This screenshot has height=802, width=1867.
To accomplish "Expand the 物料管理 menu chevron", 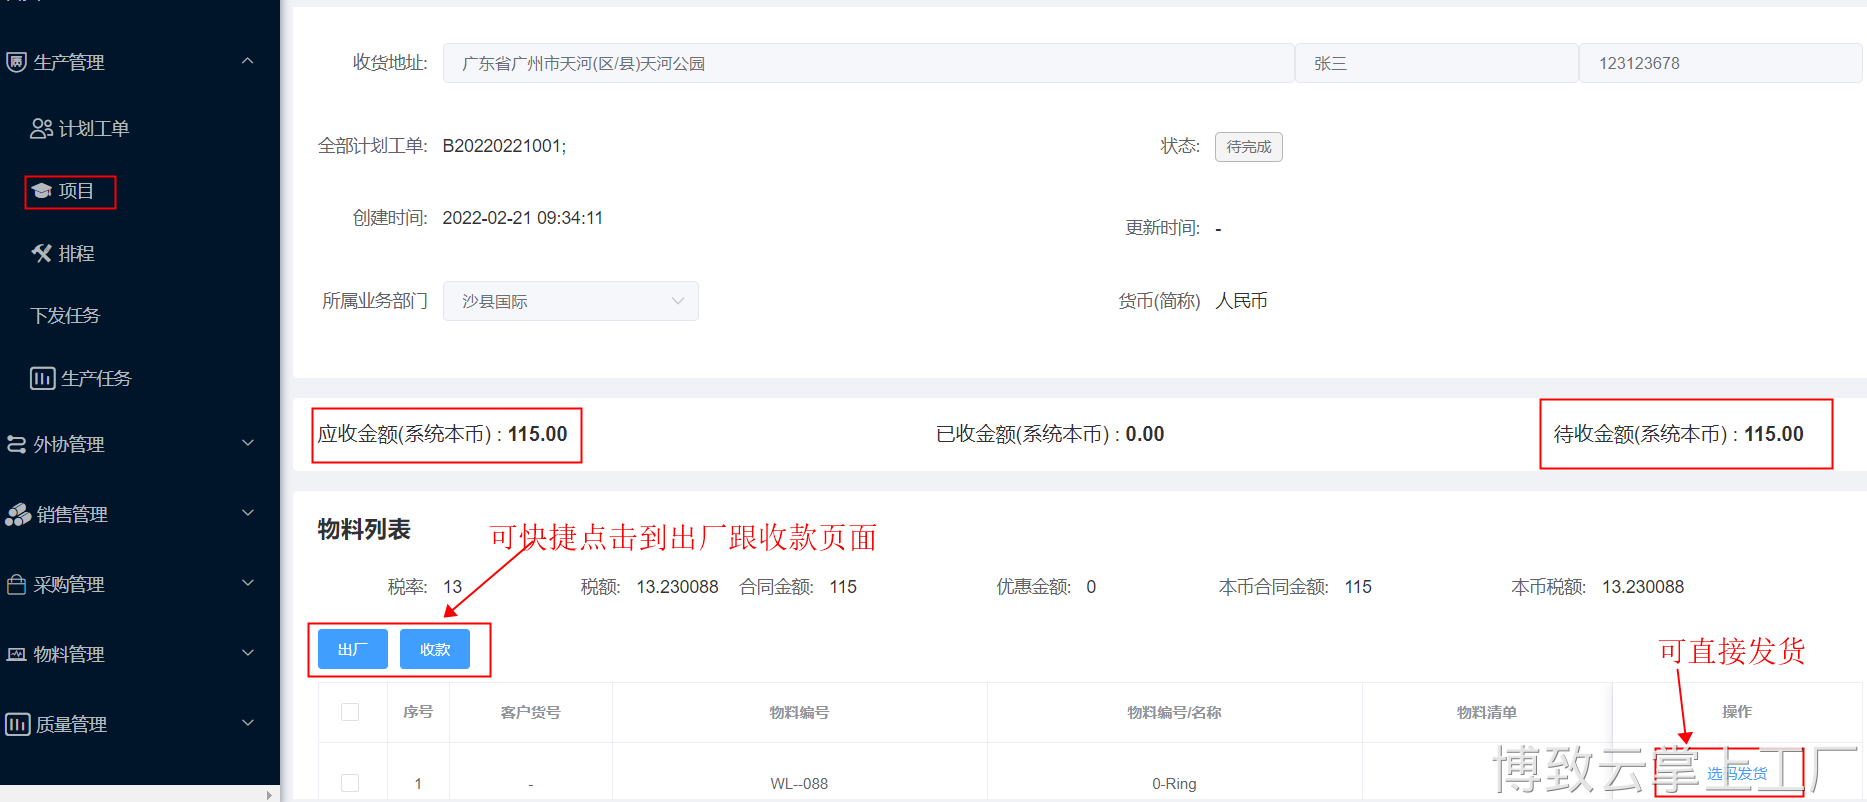I will click(x=247, y=654).
